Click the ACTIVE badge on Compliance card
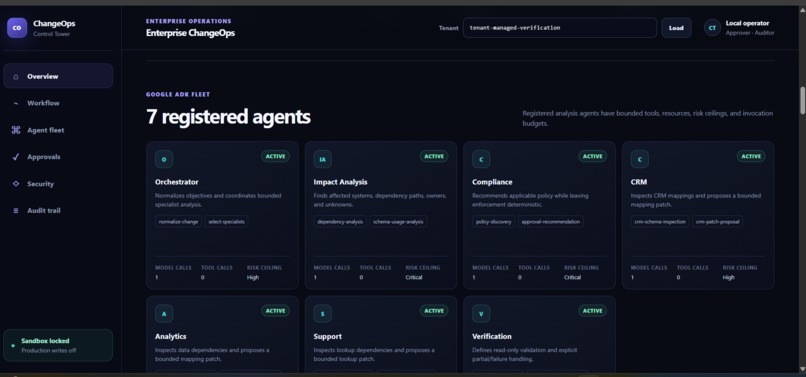 click(593, 156)
